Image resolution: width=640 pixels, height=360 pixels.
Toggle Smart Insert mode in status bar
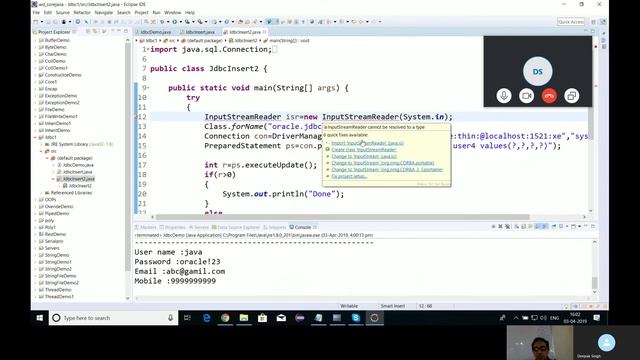(393, 306)
